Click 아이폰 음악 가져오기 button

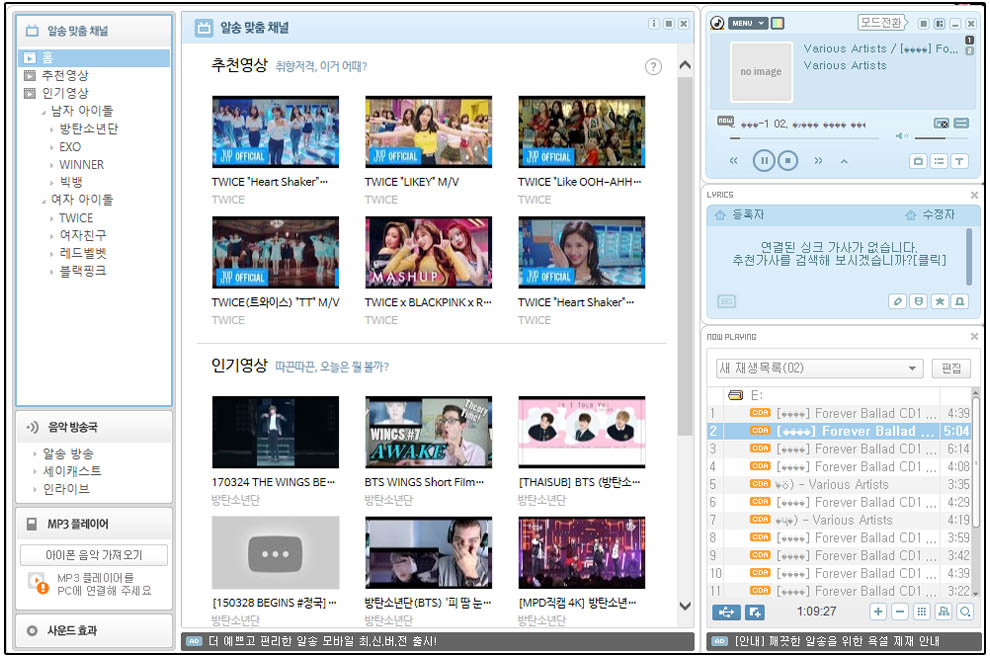(x=94, y=555)
